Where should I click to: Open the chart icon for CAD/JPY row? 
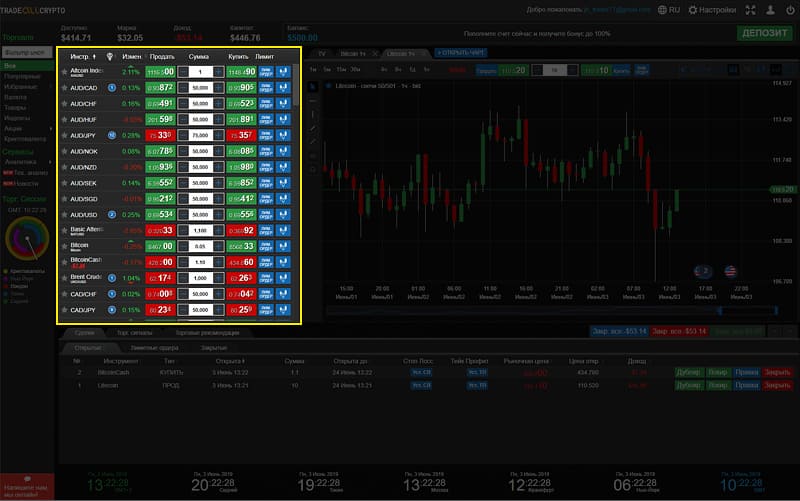[284, 310]
